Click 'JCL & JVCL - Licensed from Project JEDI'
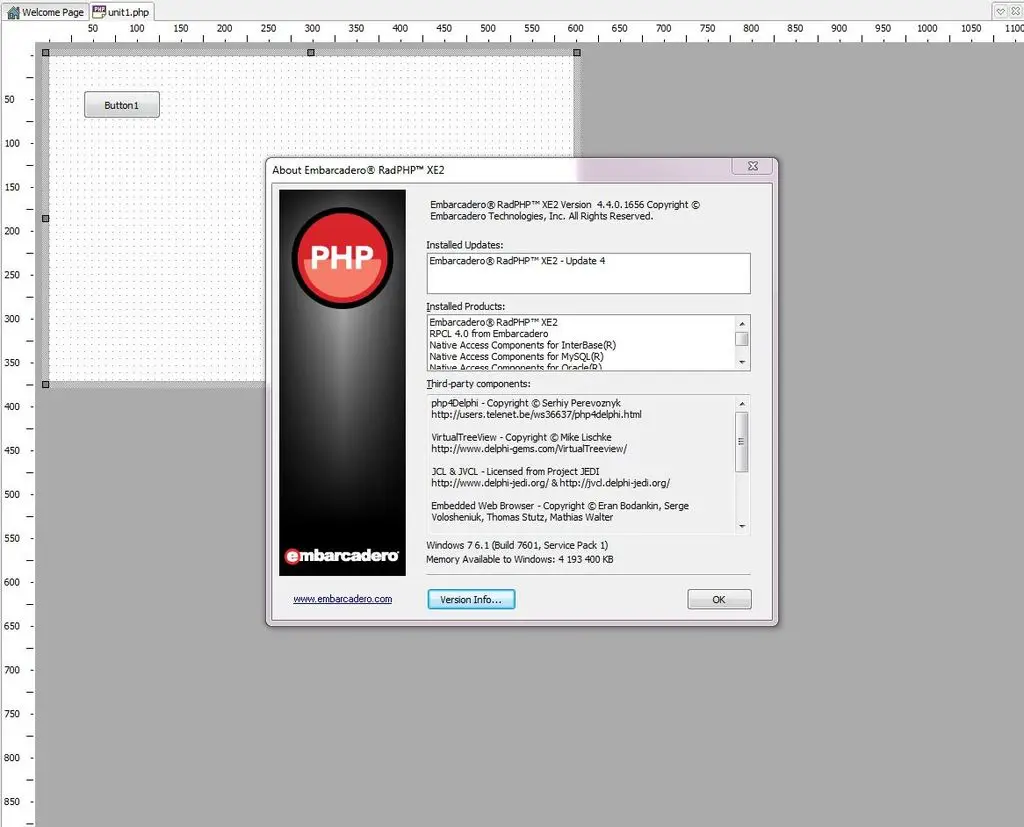The height and width of the screenshot is (827, 1024). [515, 472]
